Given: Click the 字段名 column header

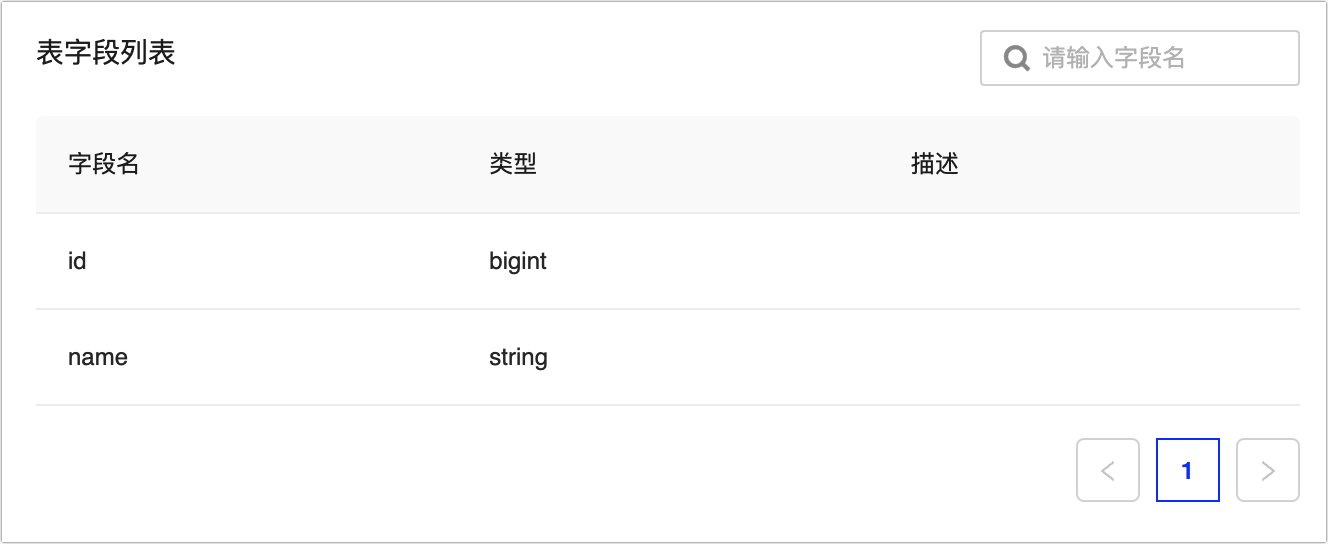Looking at the screenshot, I should click(103, 164).
